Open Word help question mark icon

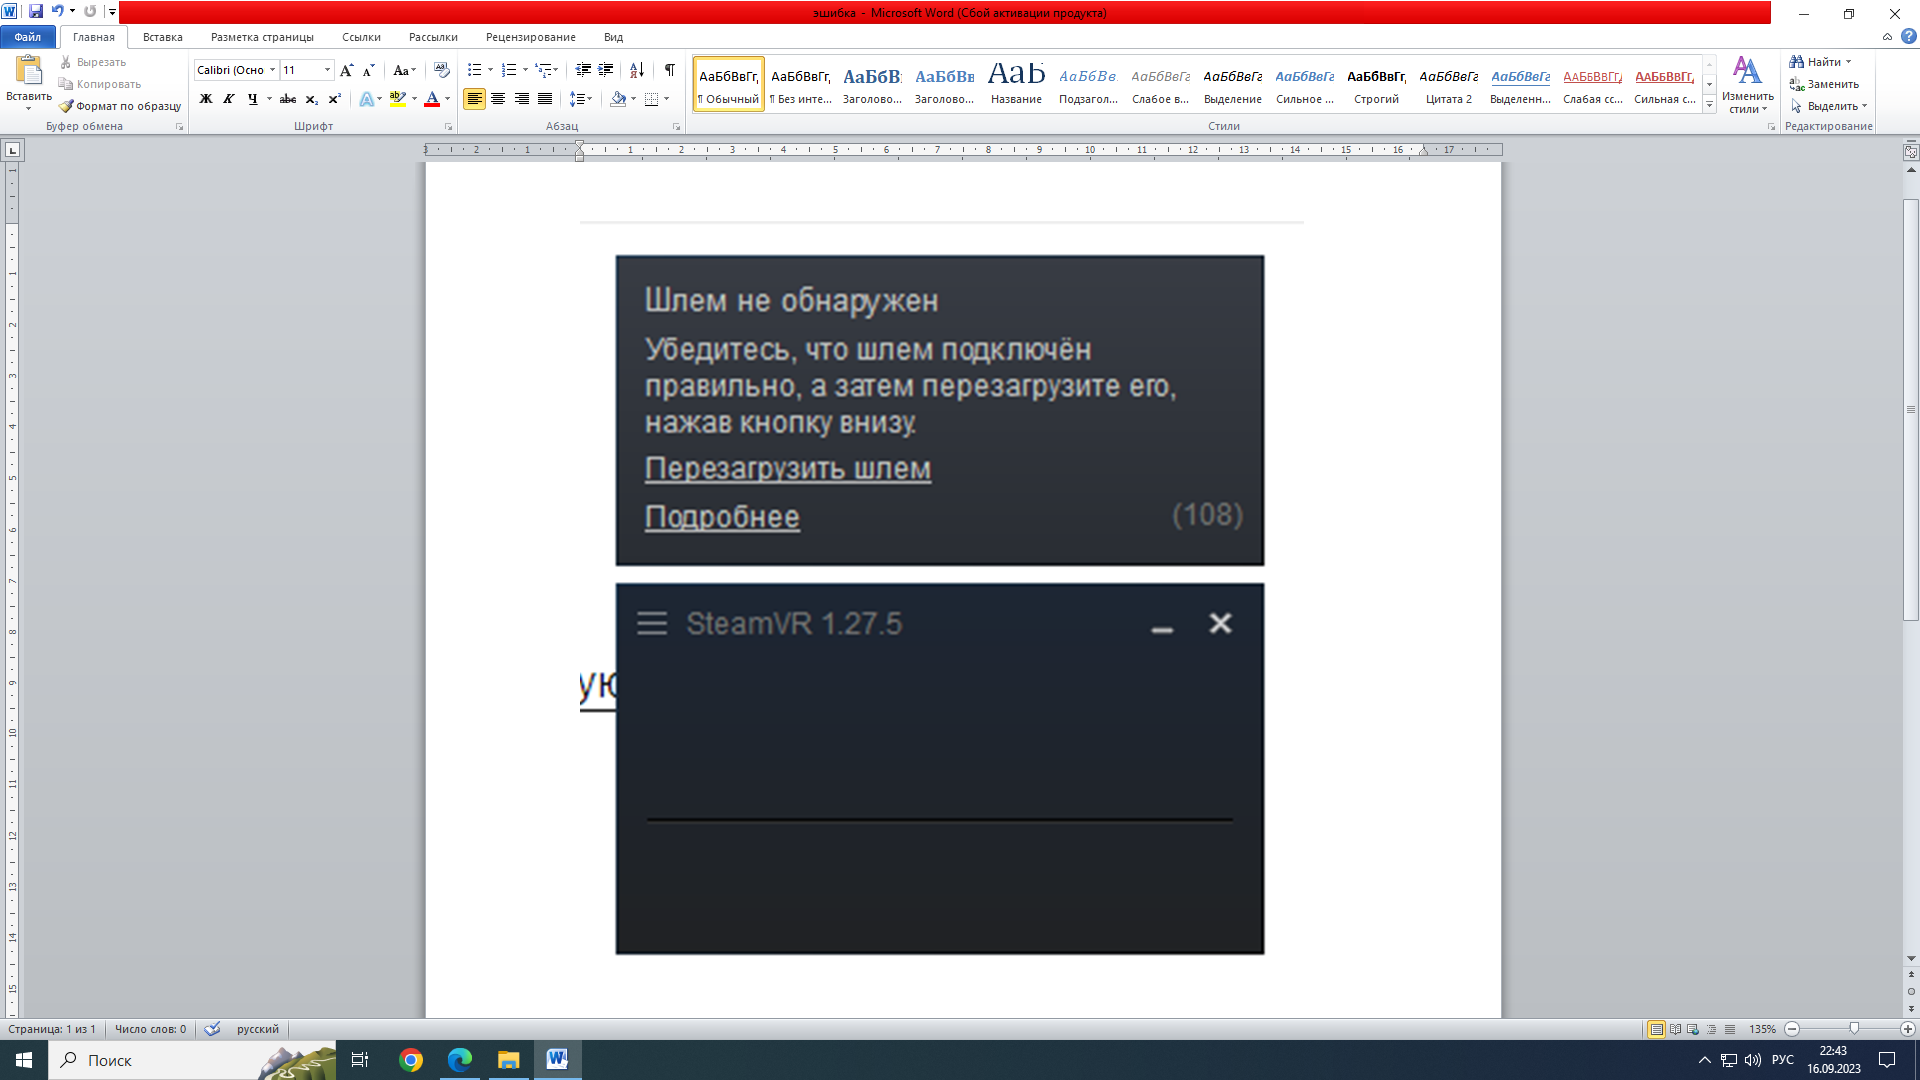(x=1908, y=37)
